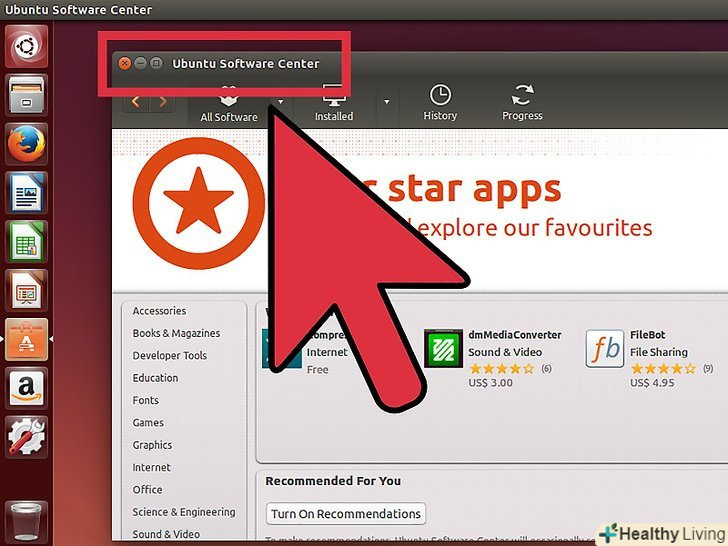
Task: Open LibreOffice Writer from the launcher
Action: coord(26,193)
